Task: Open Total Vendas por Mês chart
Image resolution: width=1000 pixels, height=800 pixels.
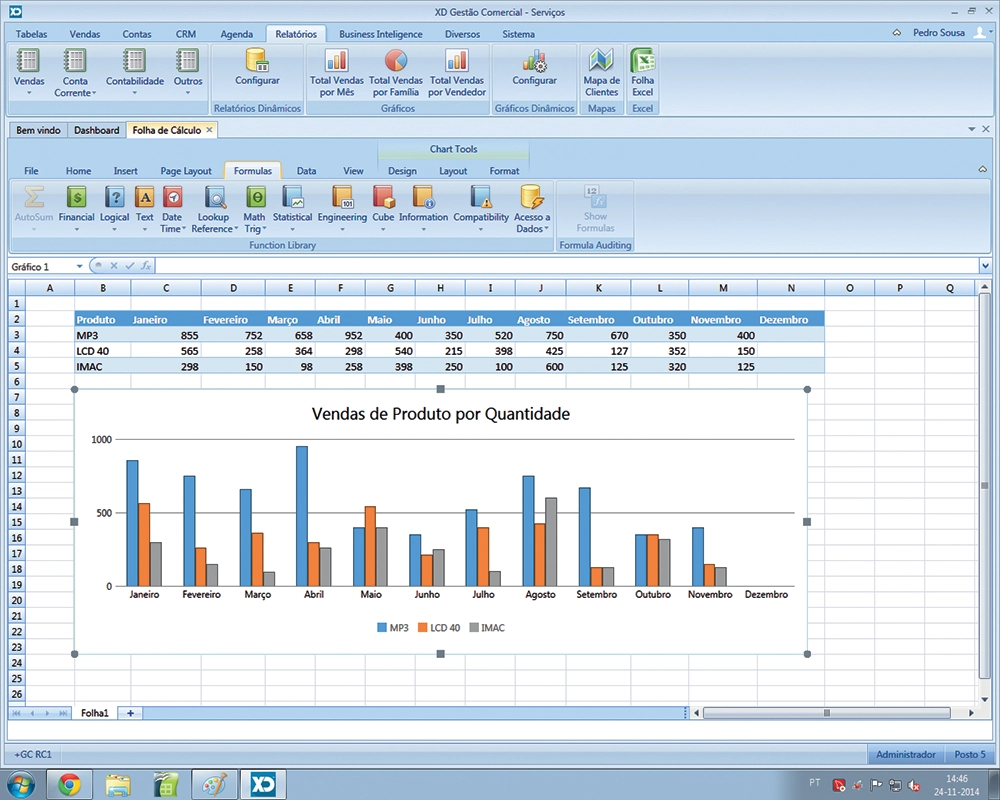Action: [334, 73]
